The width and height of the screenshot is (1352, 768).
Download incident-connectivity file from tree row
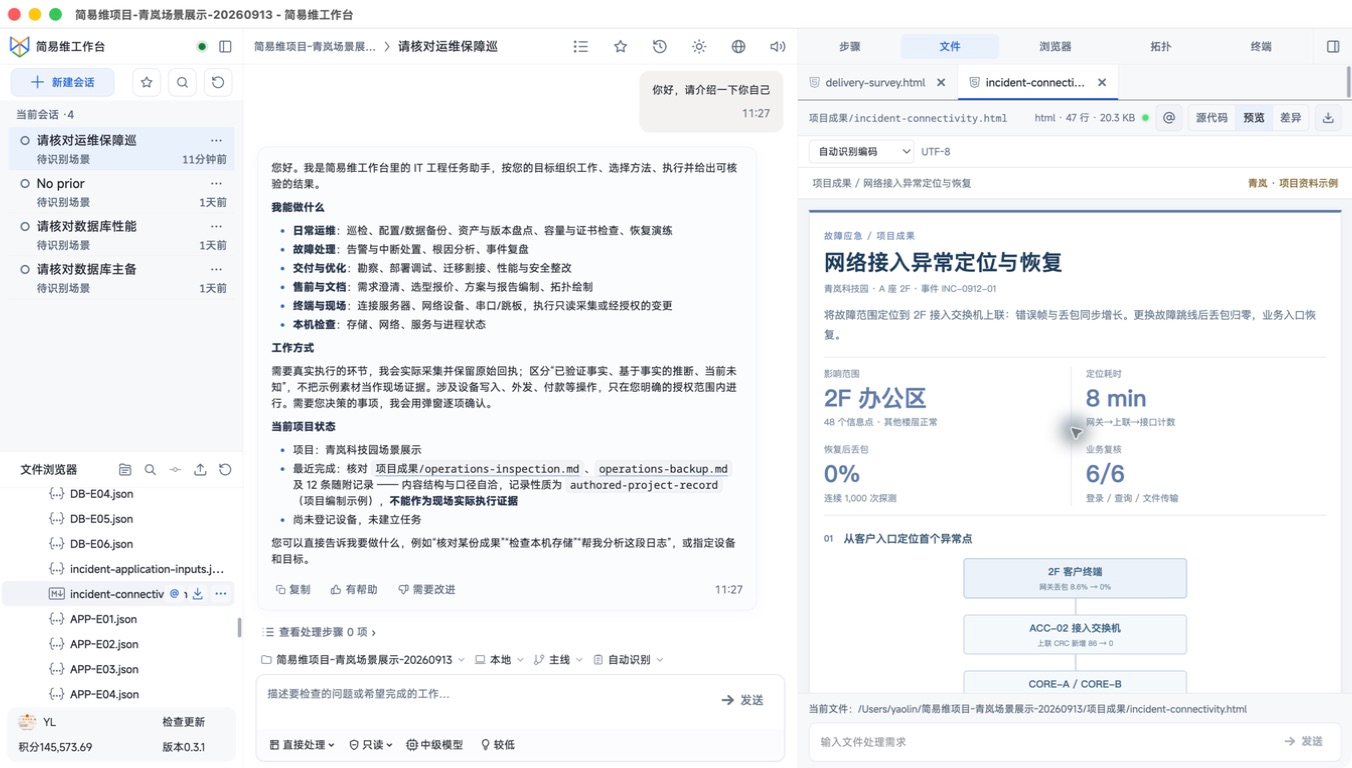point(198,594)
